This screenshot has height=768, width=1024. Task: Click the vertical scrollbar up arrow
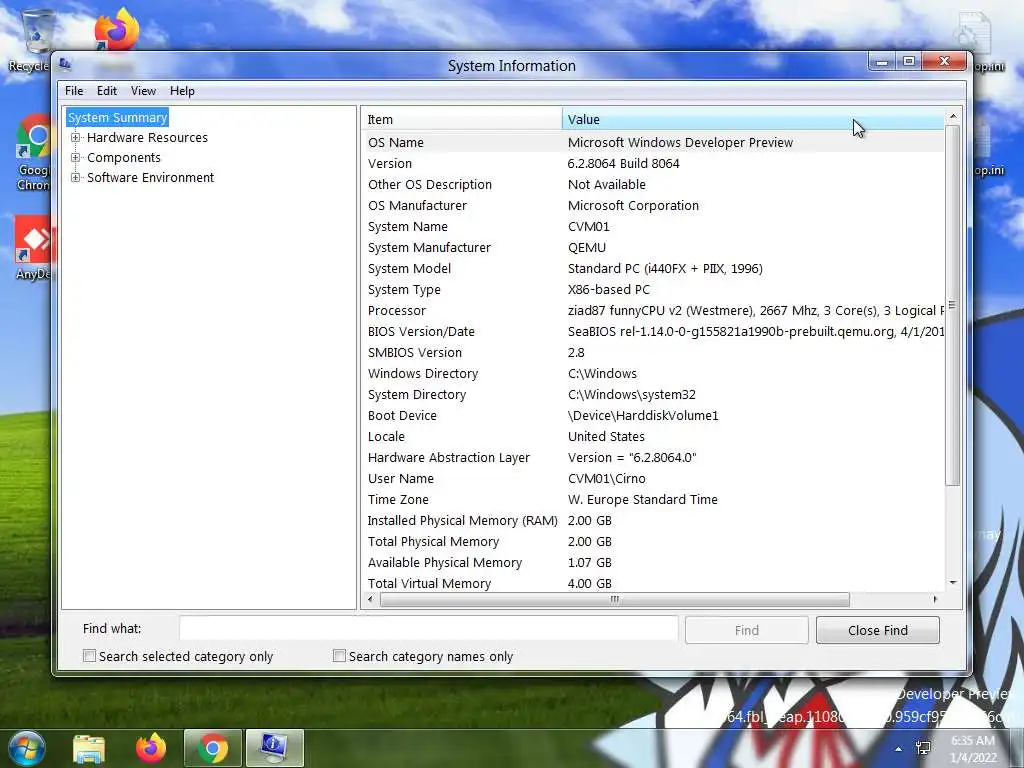953,116
